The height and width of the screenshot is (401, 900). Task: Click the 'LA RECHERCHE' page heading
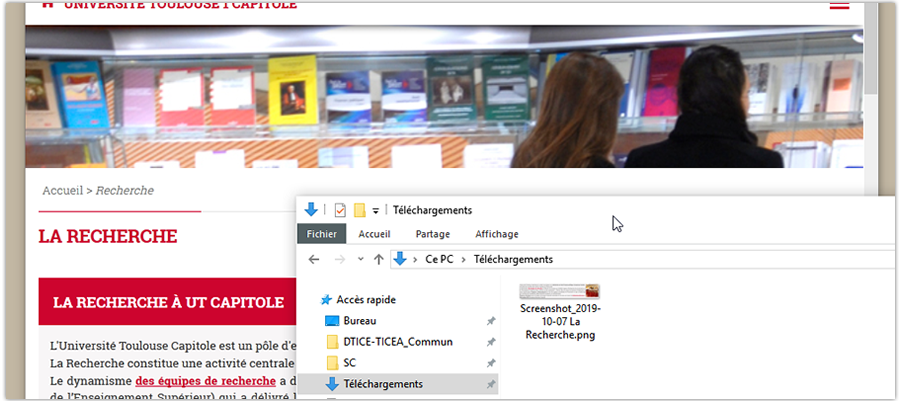click(x=108, y=236)
